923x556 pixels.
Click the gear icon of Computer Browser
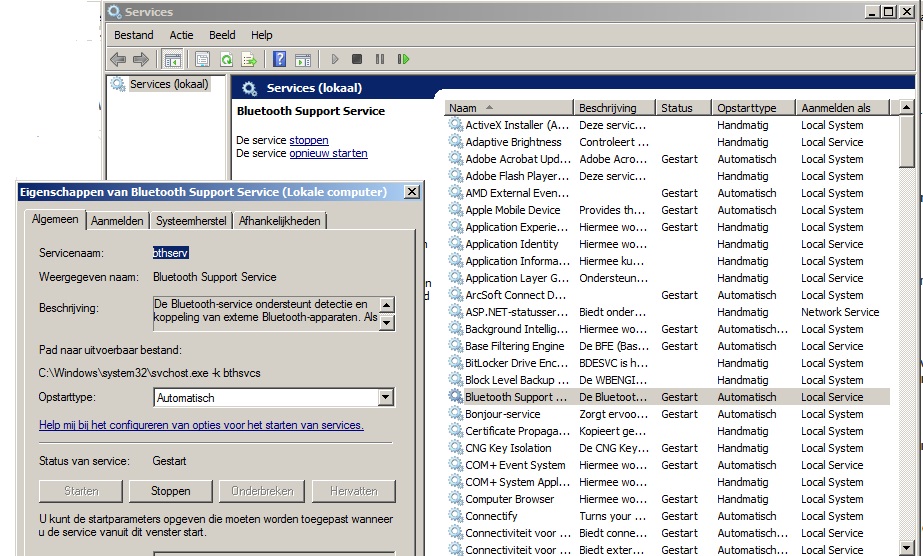456,498
